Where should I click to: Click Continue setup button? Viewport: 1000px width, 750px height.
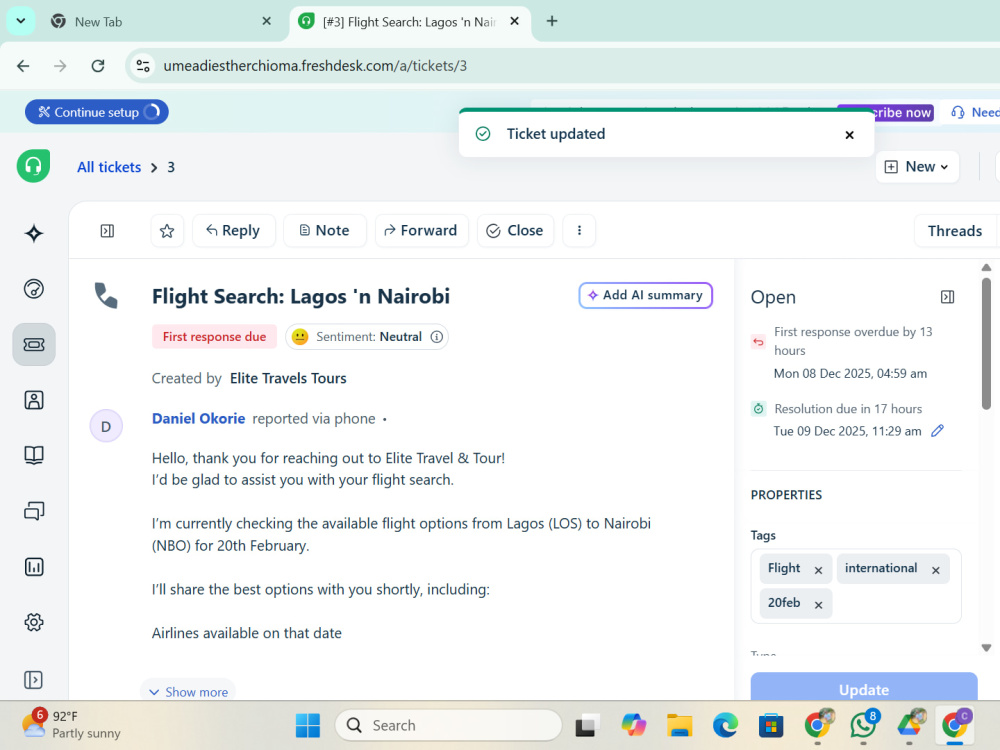tap(97, 112)
